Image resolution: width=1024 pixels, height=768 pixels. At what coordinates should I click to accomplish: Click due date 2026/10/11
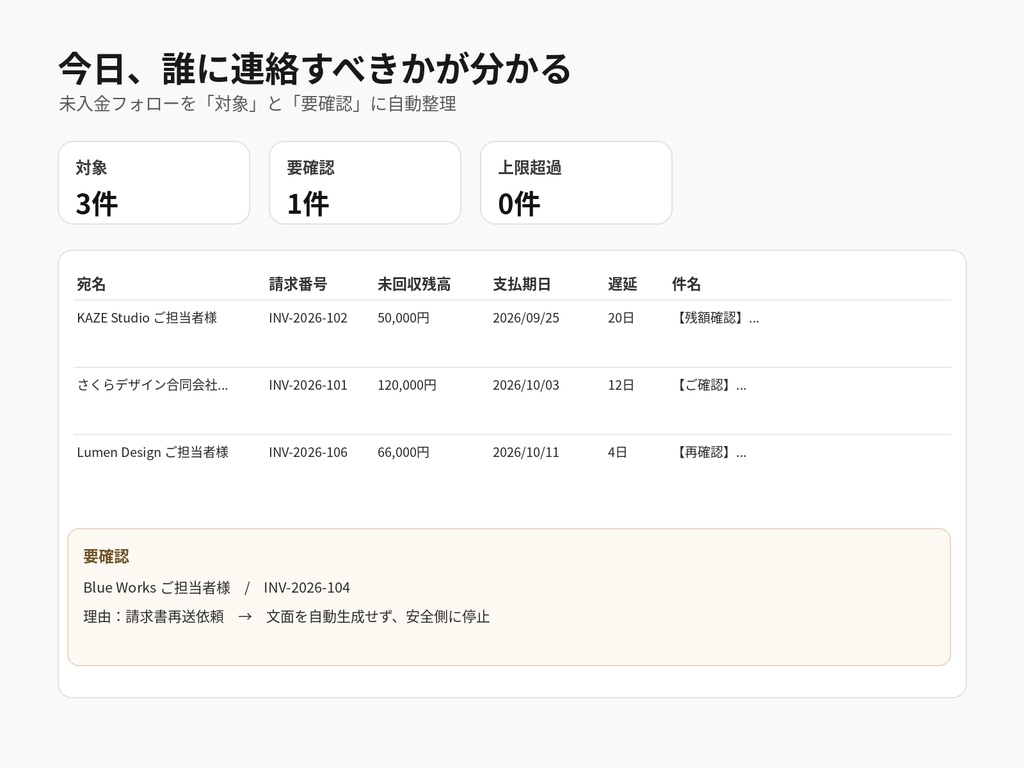[x=526, y=453]
